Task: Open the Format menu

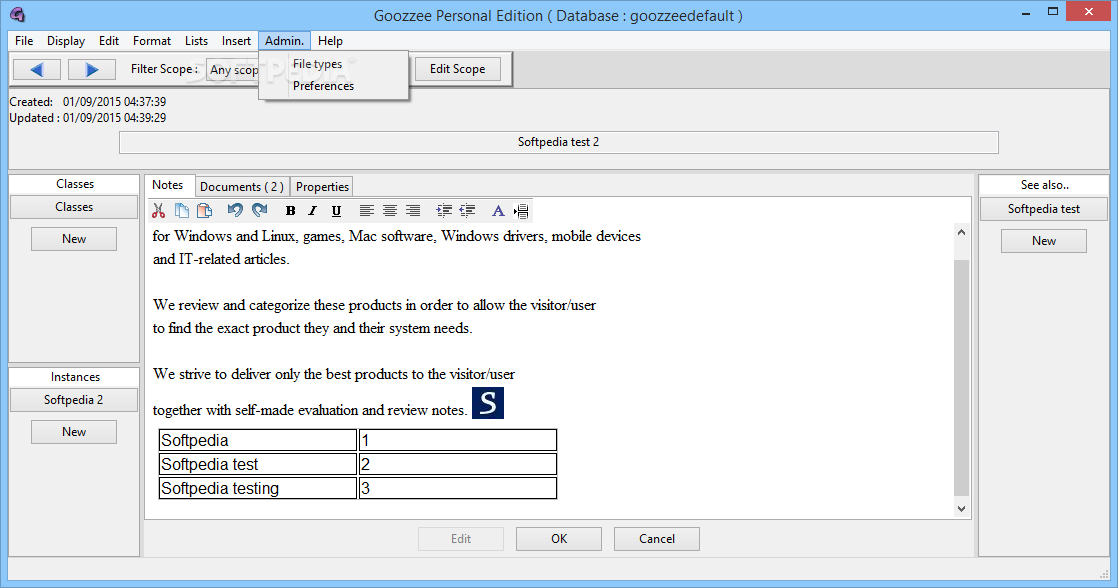Action: [x=152, y=41]
